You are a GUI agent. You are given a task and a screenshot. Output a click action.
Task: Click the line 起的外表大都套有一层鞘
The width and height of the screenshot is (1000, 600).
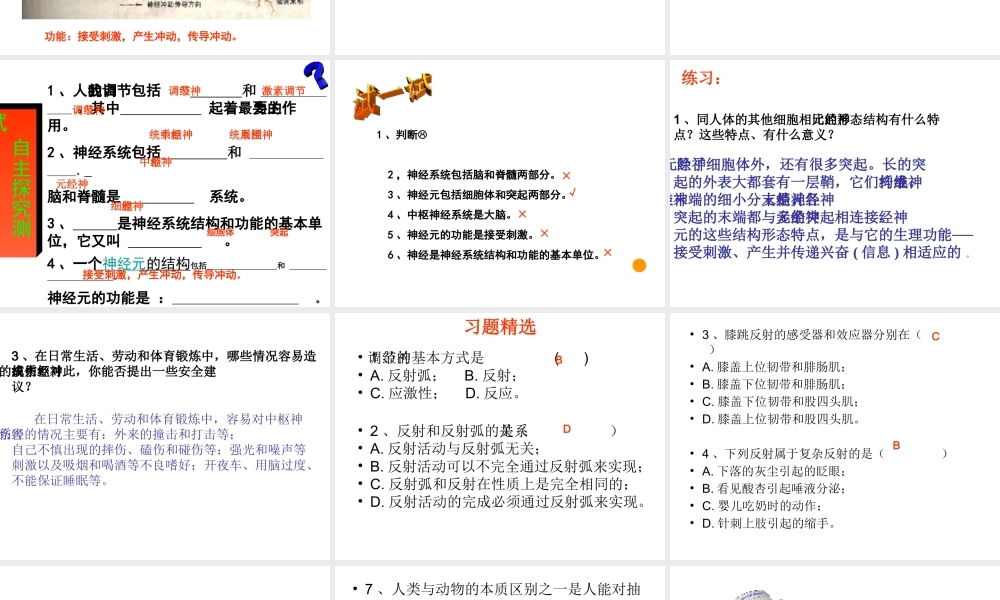pyautogui.click(x=798, y=182)
